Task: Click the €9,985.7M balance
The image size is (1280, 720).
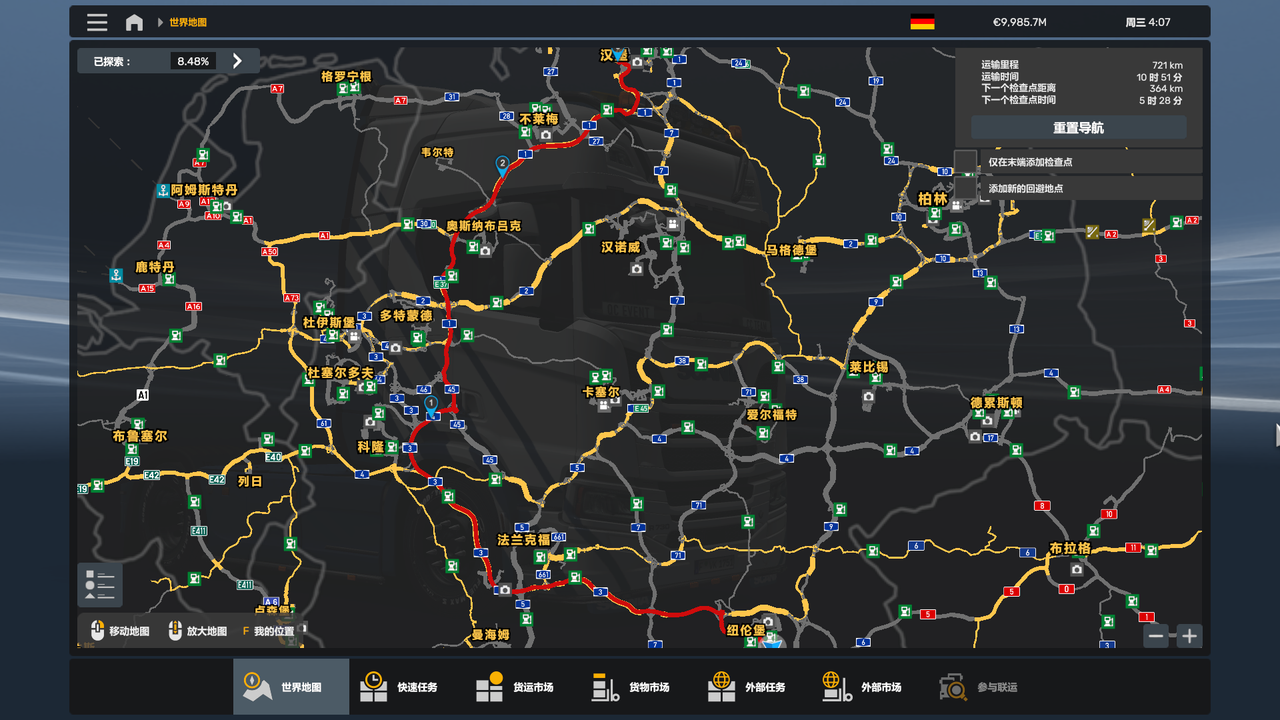Action: (1019, 22)
